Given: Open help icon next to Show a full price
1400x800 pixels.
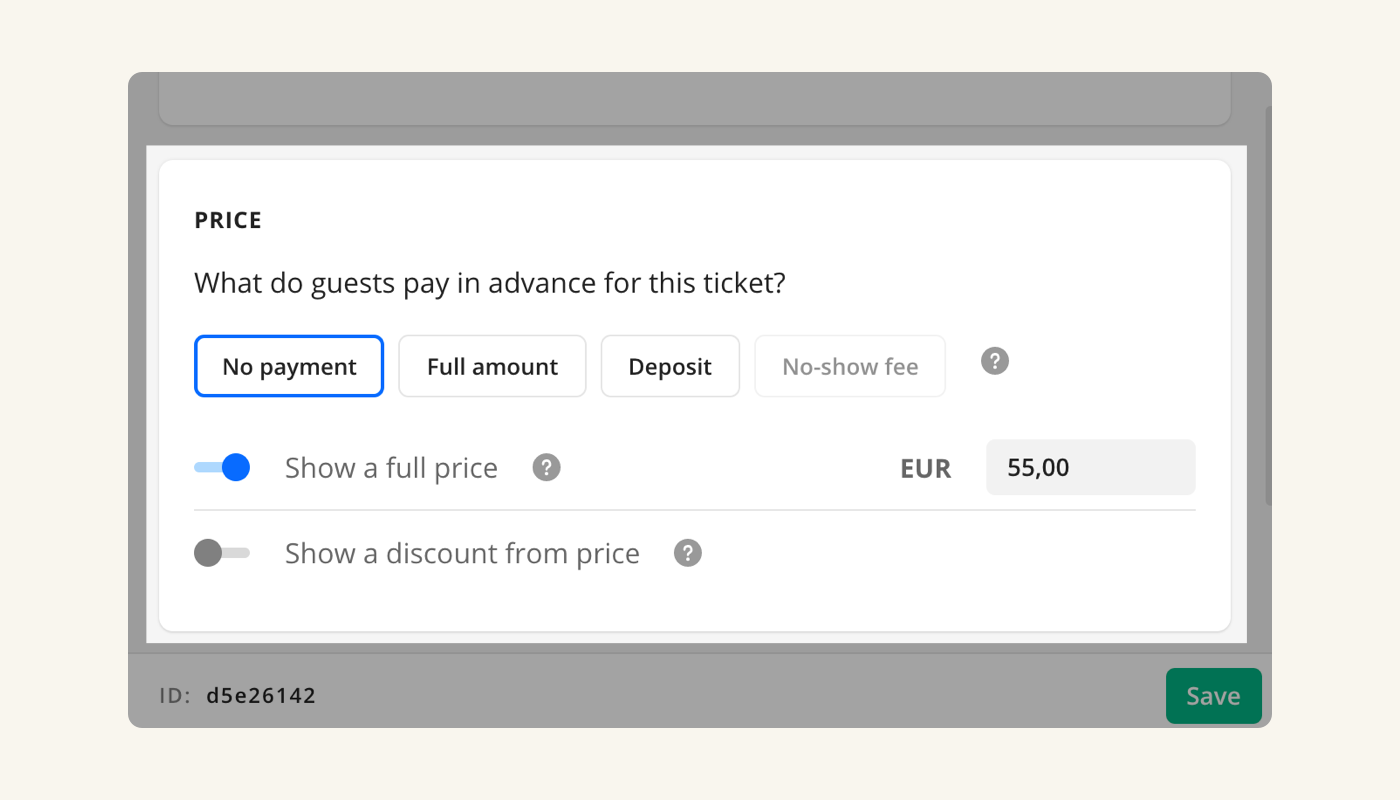Looking at the screenshot, I should [546, 467].
